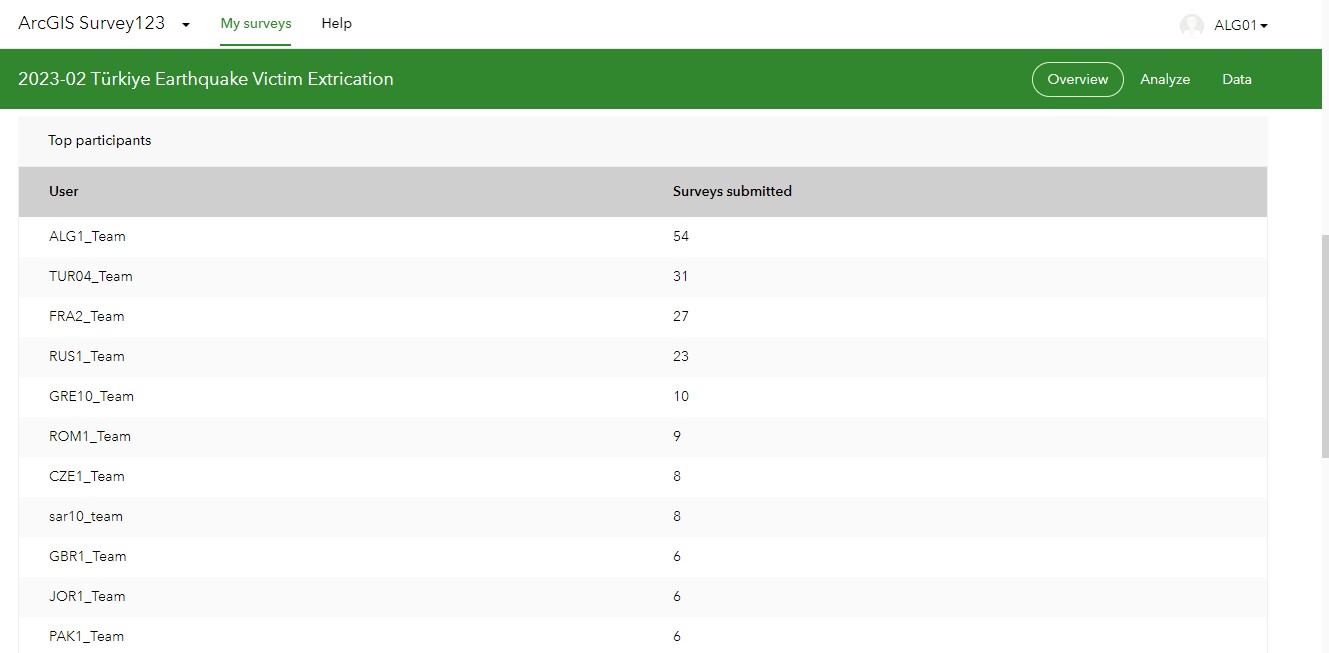1329x653 pixels.
Task: Click the User column header
Action: pyautogui.click(x=64, y=192)
